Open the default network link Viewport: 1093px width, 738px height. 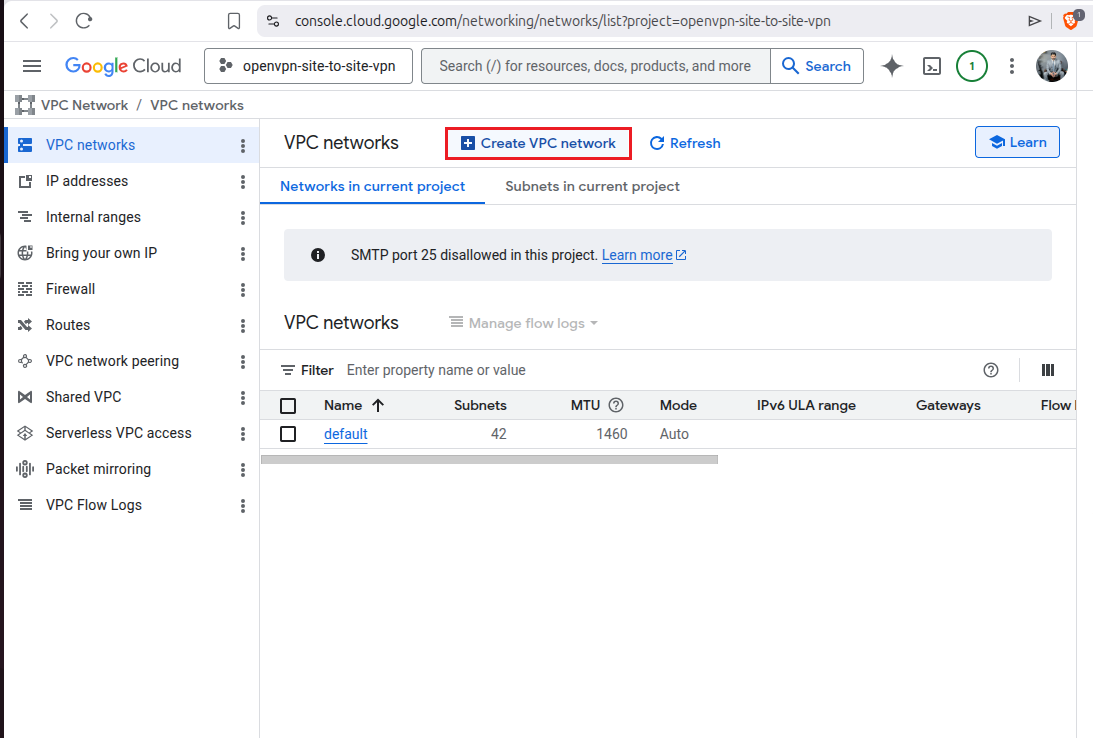click(x=346, y=434)
